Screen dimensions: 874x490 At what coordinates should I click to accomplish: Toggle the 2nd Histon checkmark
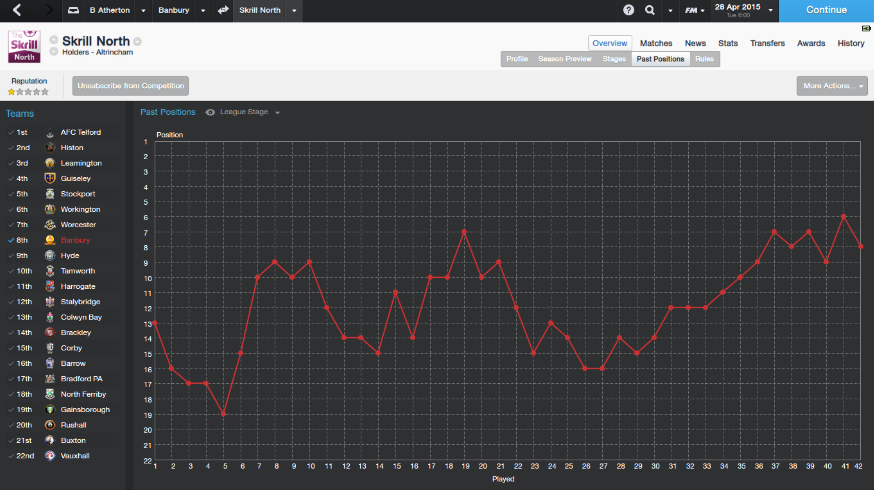pyautogui.click(x=11, y=148)
